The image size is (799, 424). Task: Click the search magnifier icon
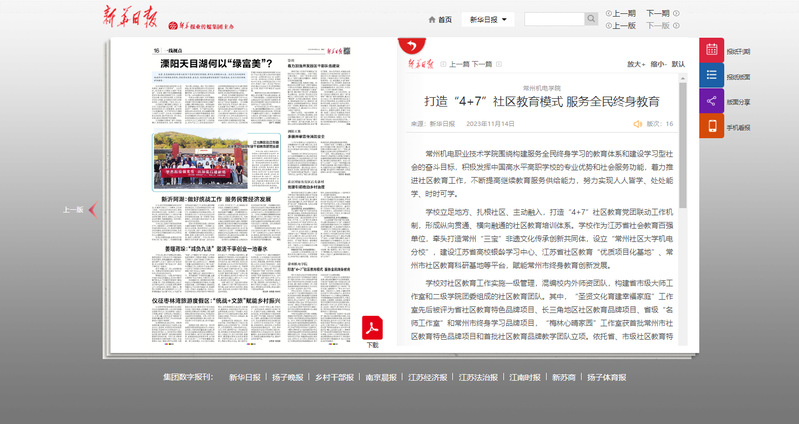[591, 19]
